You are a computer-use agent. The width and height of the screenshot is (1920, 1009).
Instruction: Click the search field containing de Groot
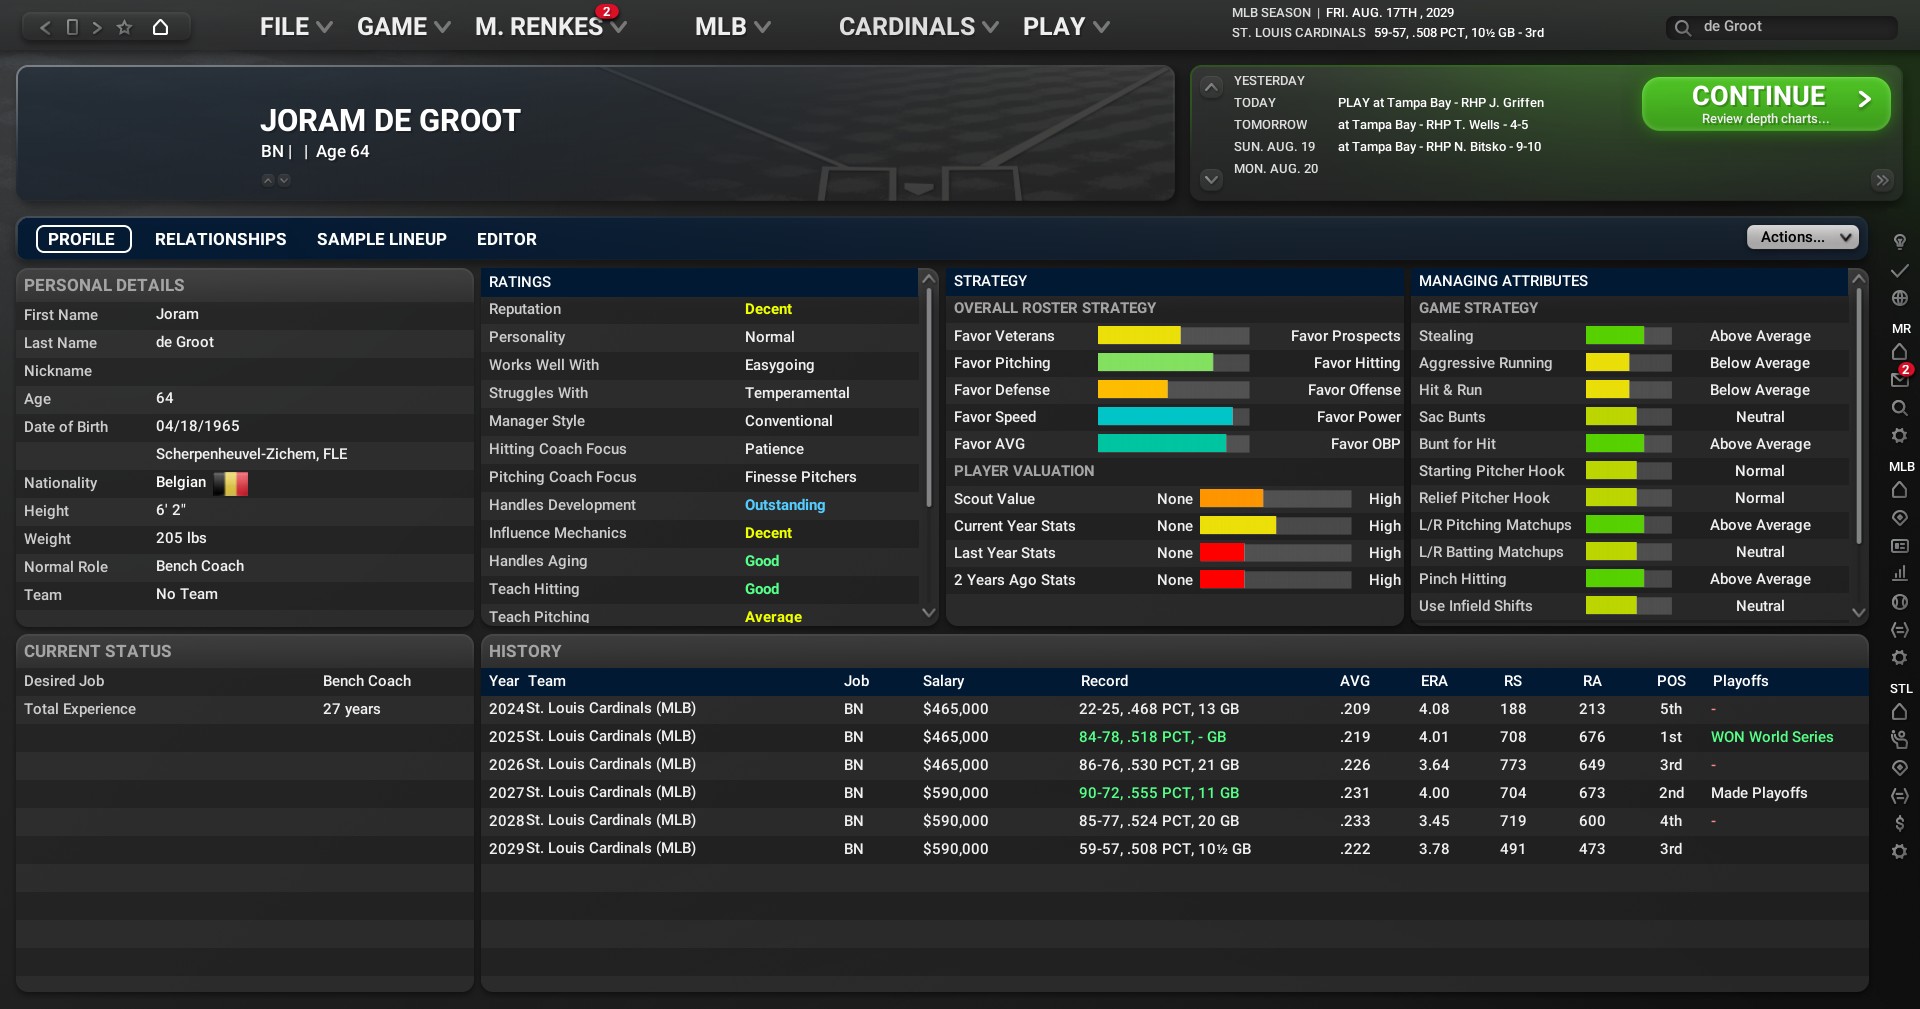pyautogui.click(x=1781, y=27)
